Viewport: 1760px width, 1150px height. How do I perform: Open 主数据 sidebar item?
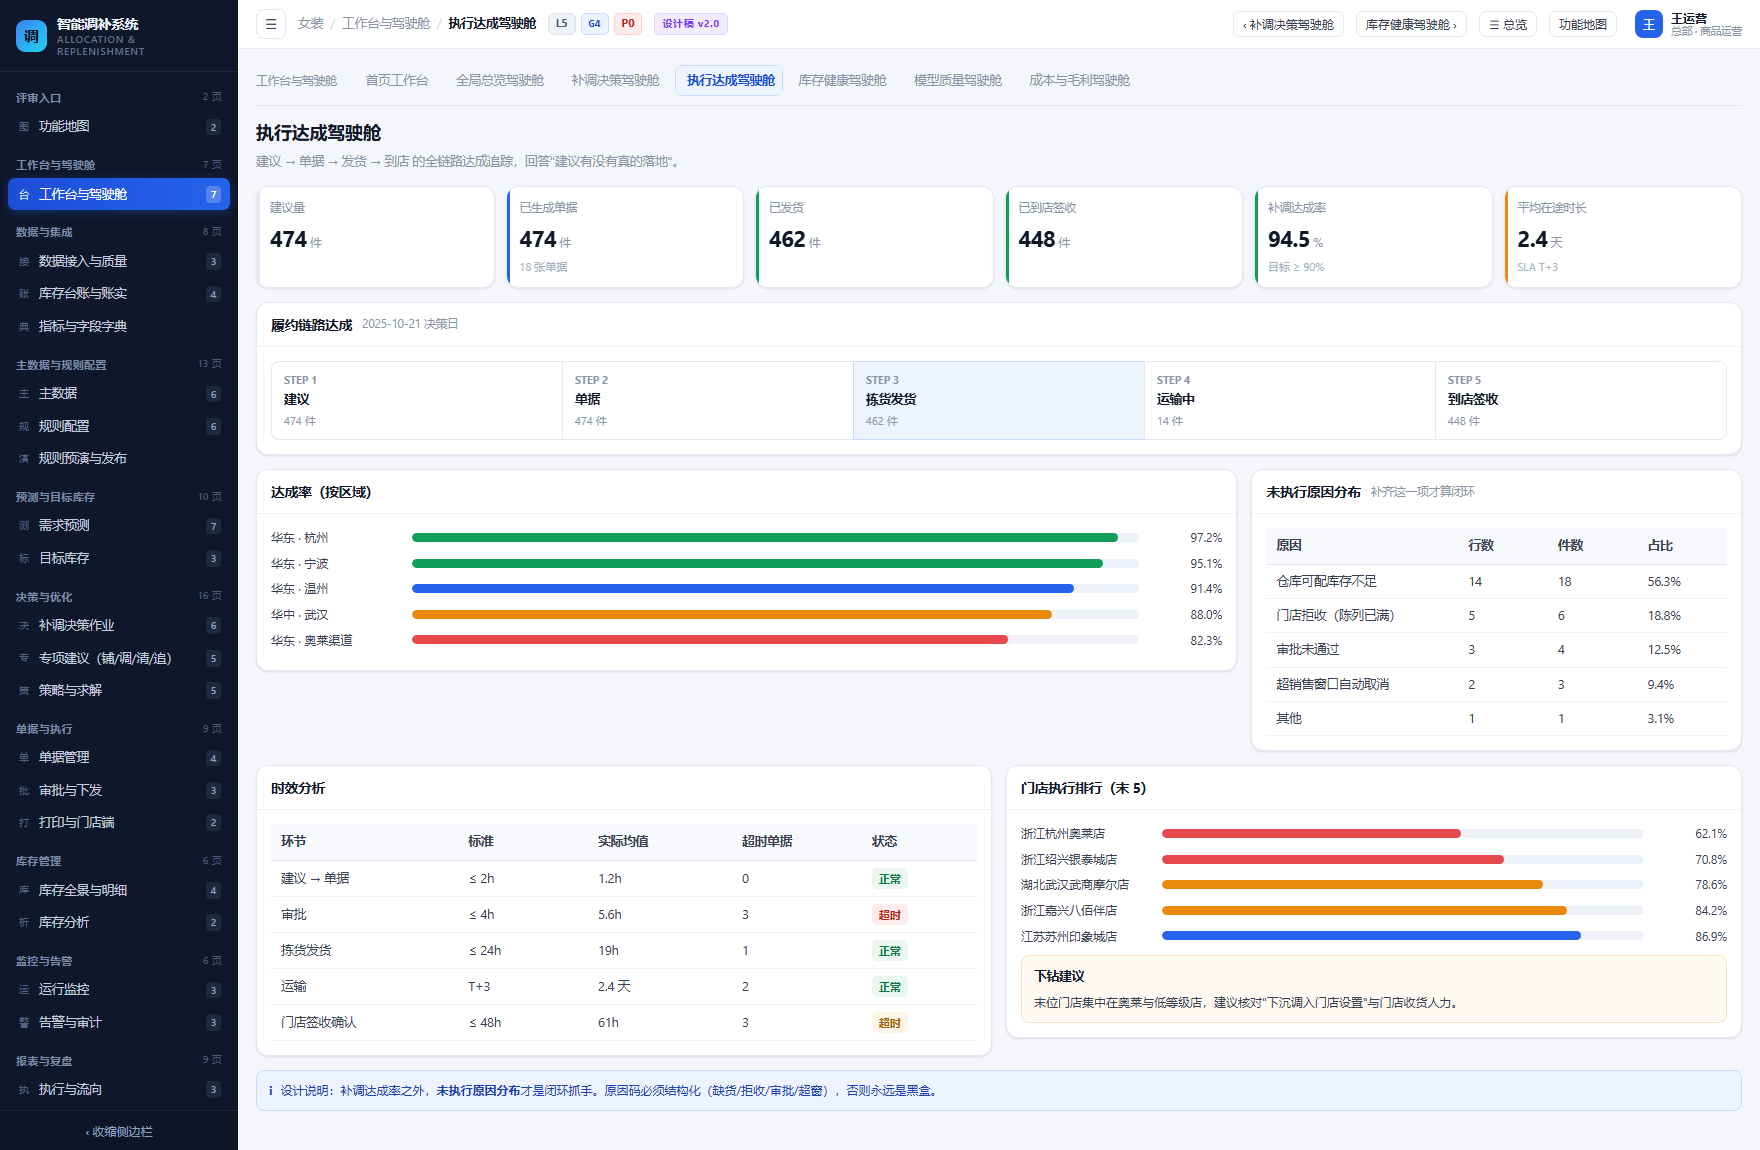(119, 394)
